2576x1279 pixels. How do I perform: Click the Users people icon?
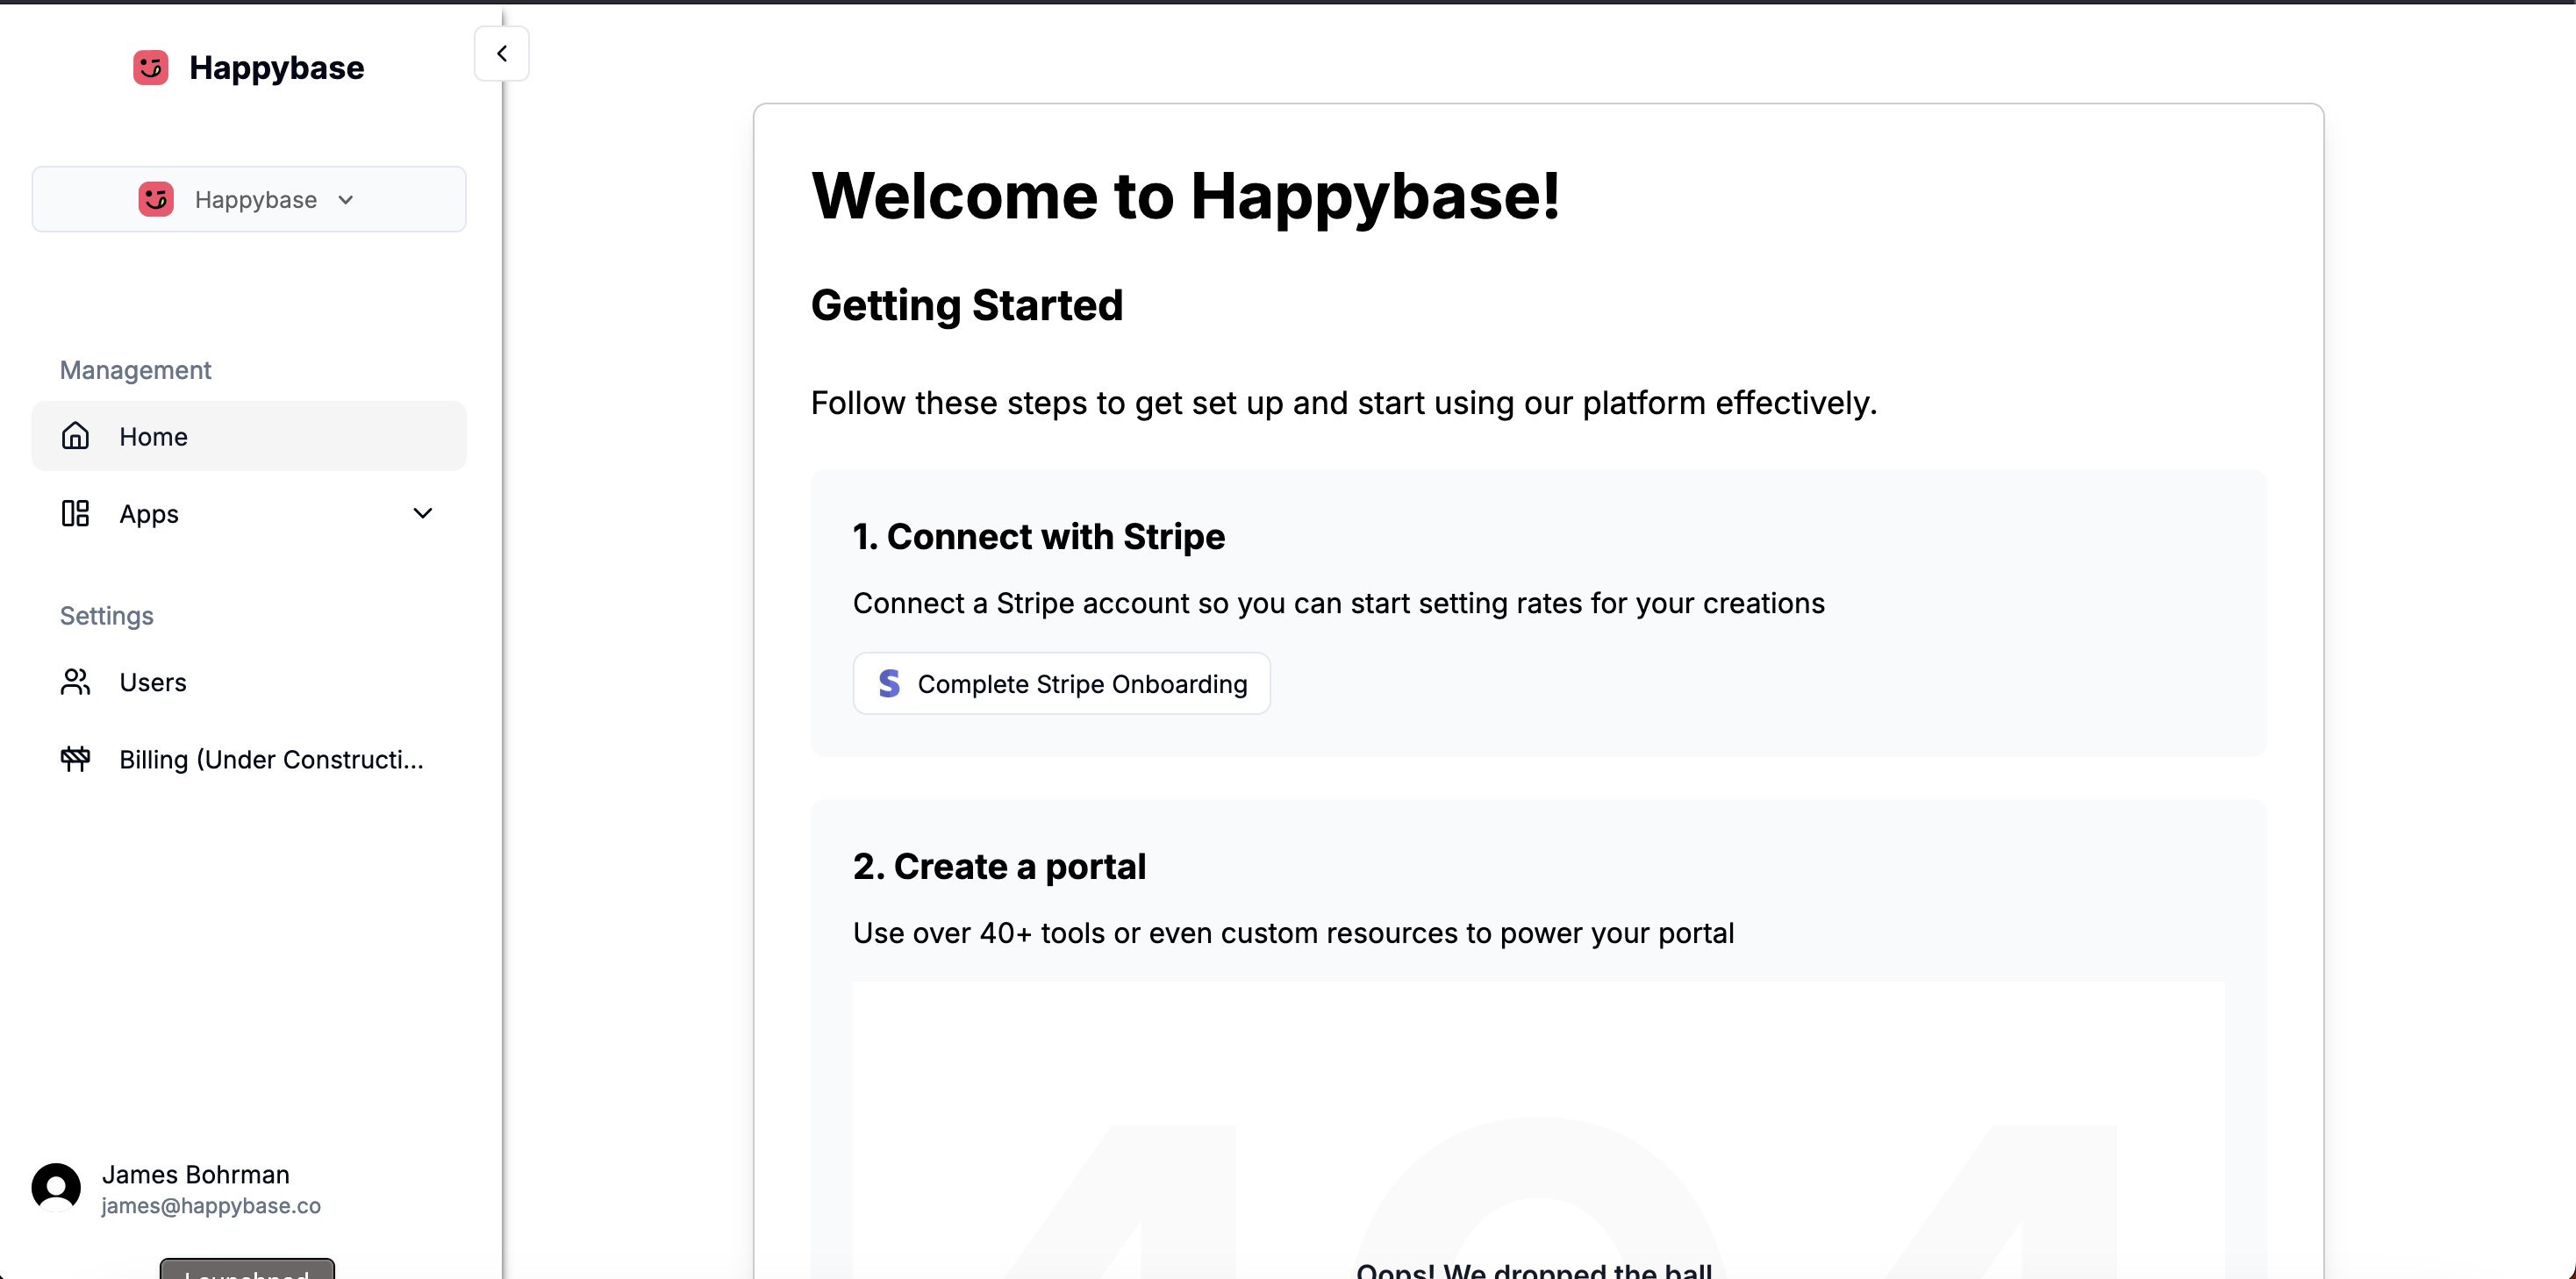76,682
